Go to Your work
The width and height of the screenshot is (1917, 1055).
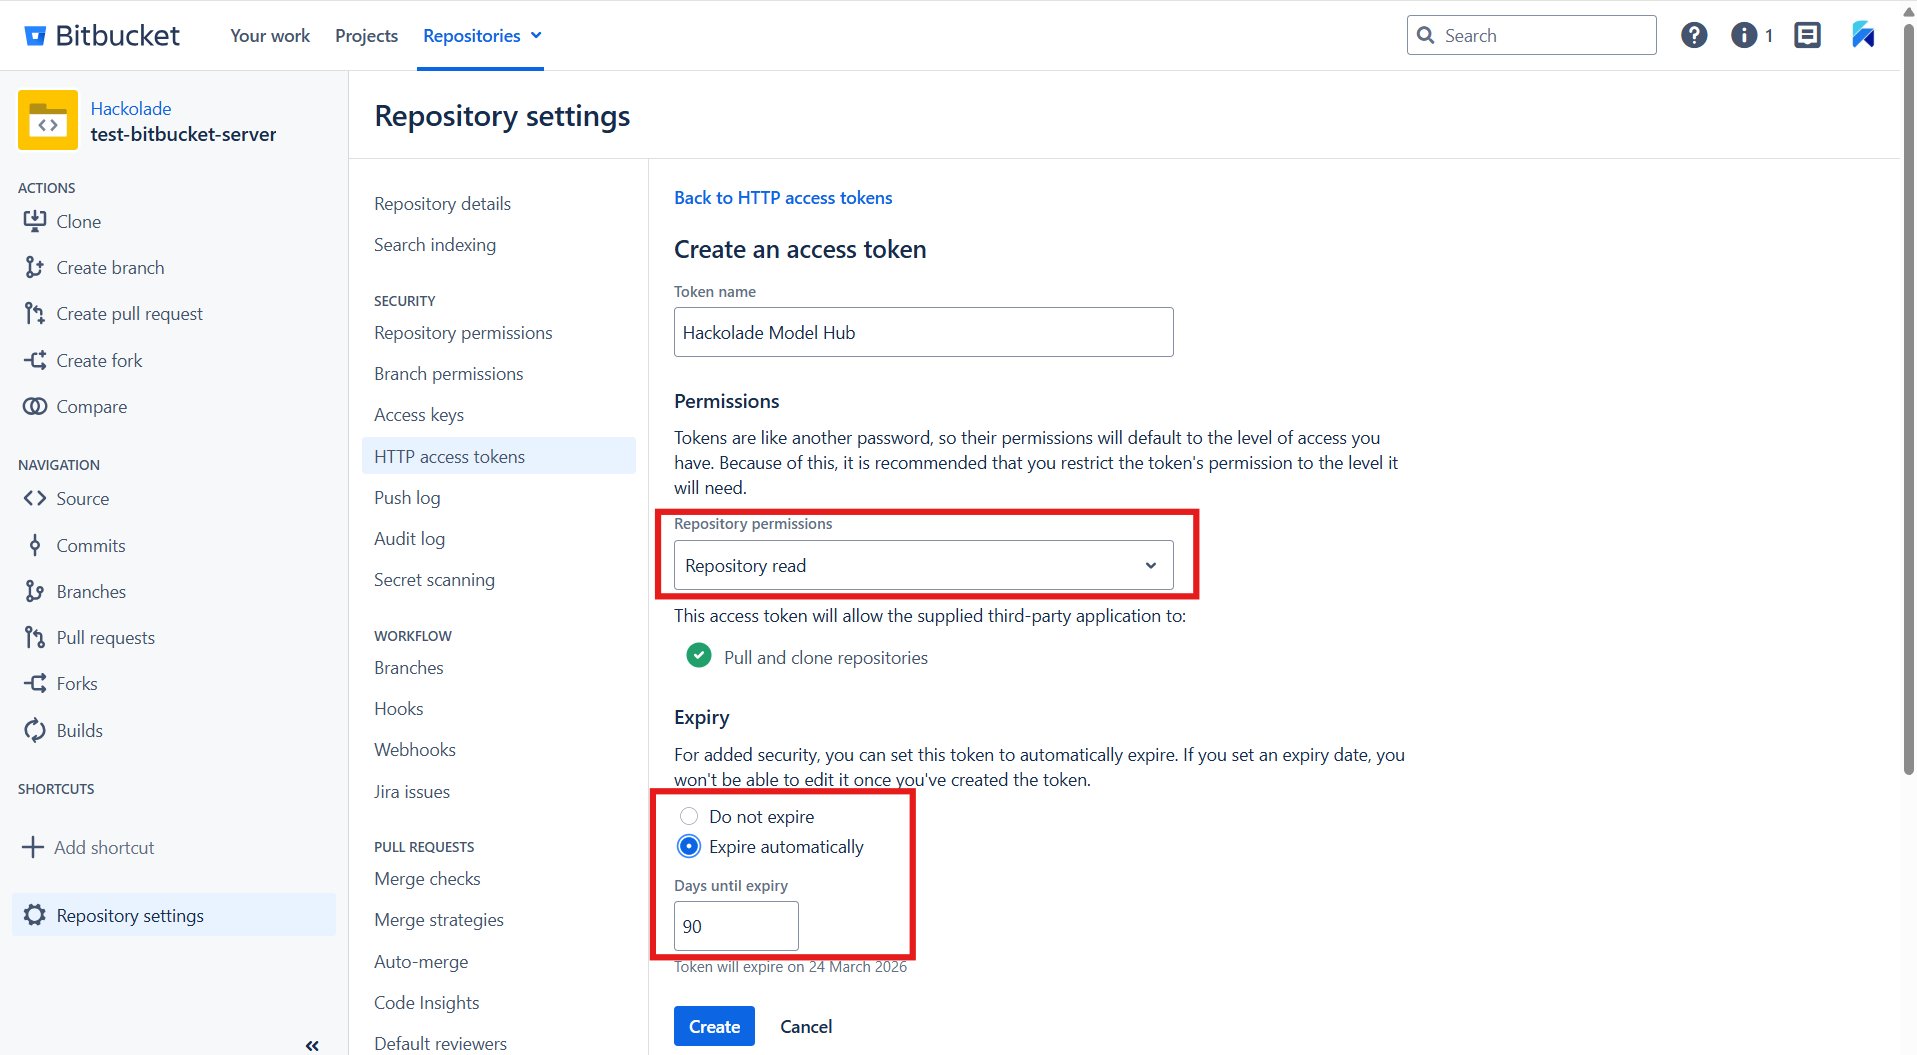tap(269, 35)
